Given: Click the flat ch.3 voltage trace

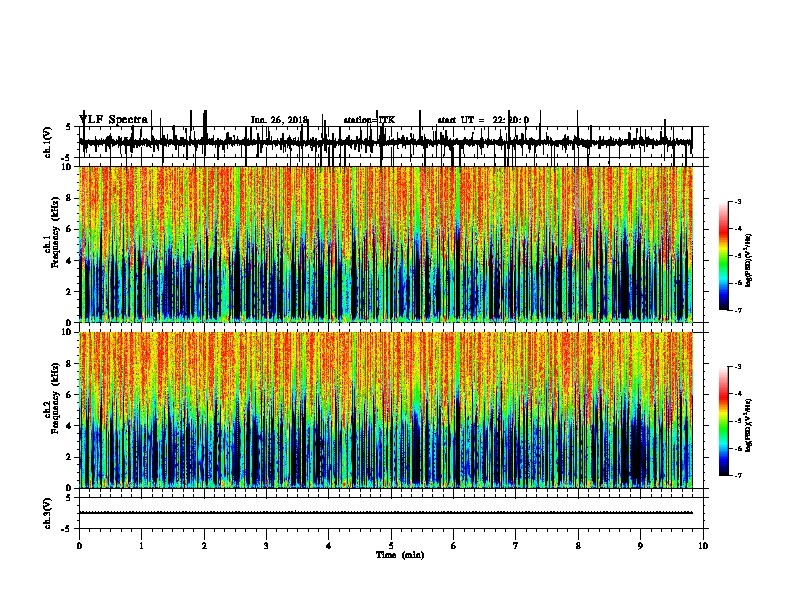Looking at the screenshot, I should 386,513.
